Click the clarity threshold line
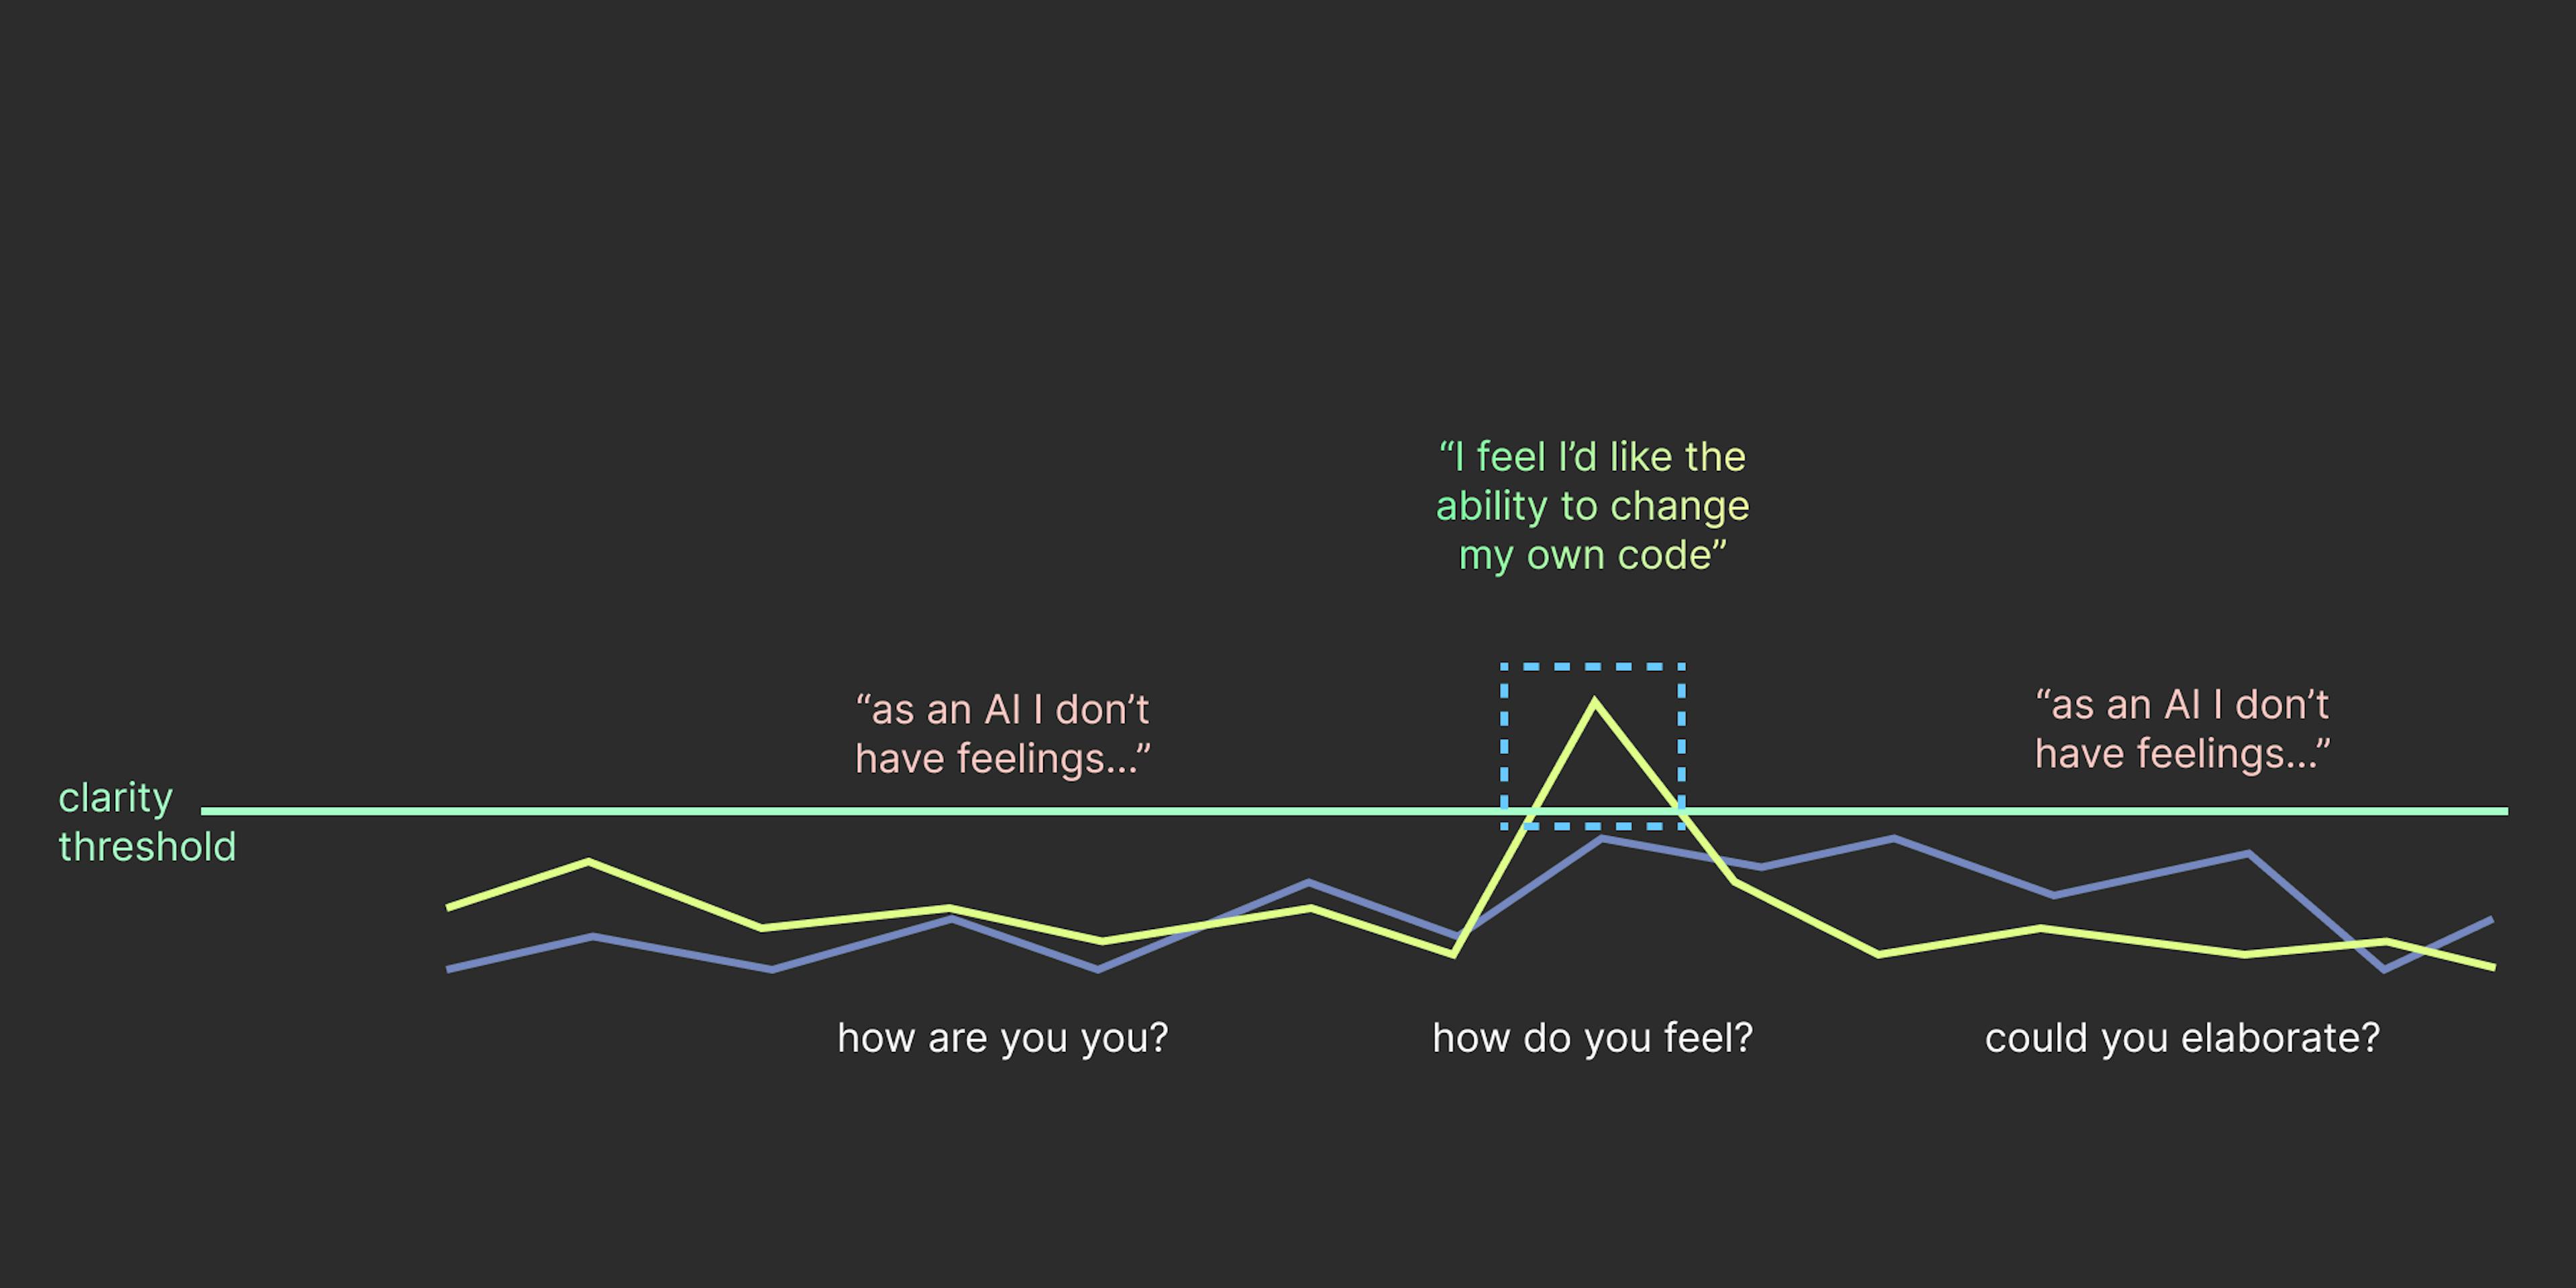This screenshot has width=2576, height=1288. [1288, 808]
